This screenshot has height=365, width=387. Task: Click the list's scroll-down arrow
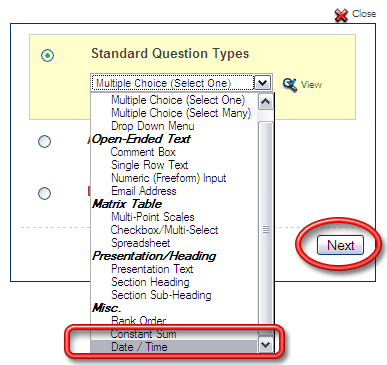266,345
